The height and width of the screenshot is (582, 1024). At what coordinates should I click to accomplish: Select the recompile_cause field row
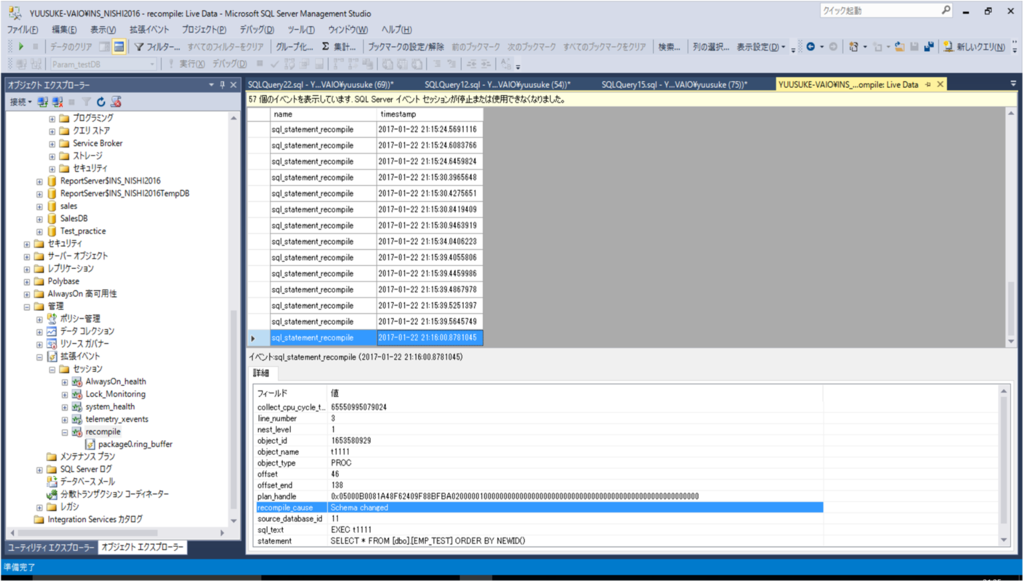[539, 508]
